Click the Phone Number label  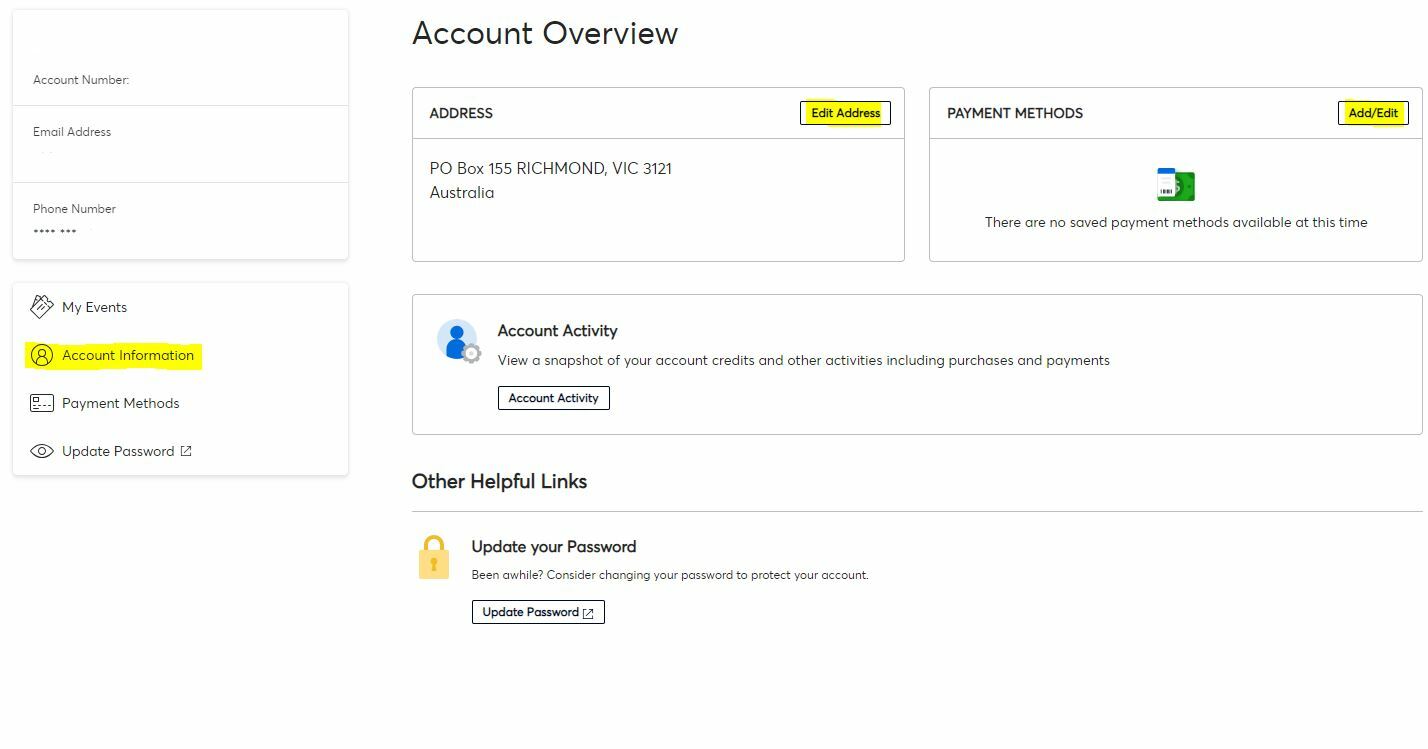[x=74, y=209]
